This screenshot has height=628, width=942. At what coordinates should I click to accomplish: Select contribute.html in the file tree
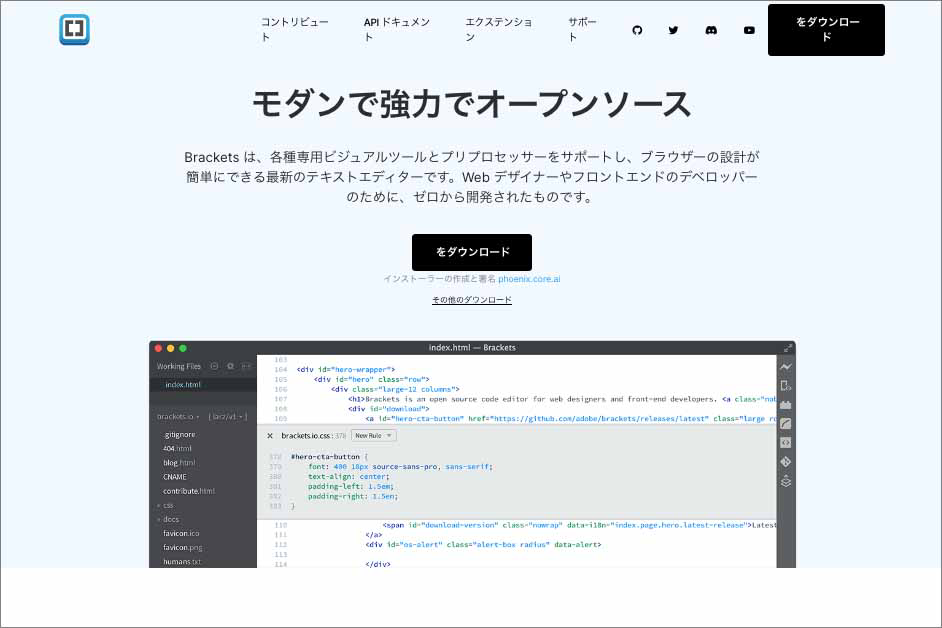[x=189, y=491]
